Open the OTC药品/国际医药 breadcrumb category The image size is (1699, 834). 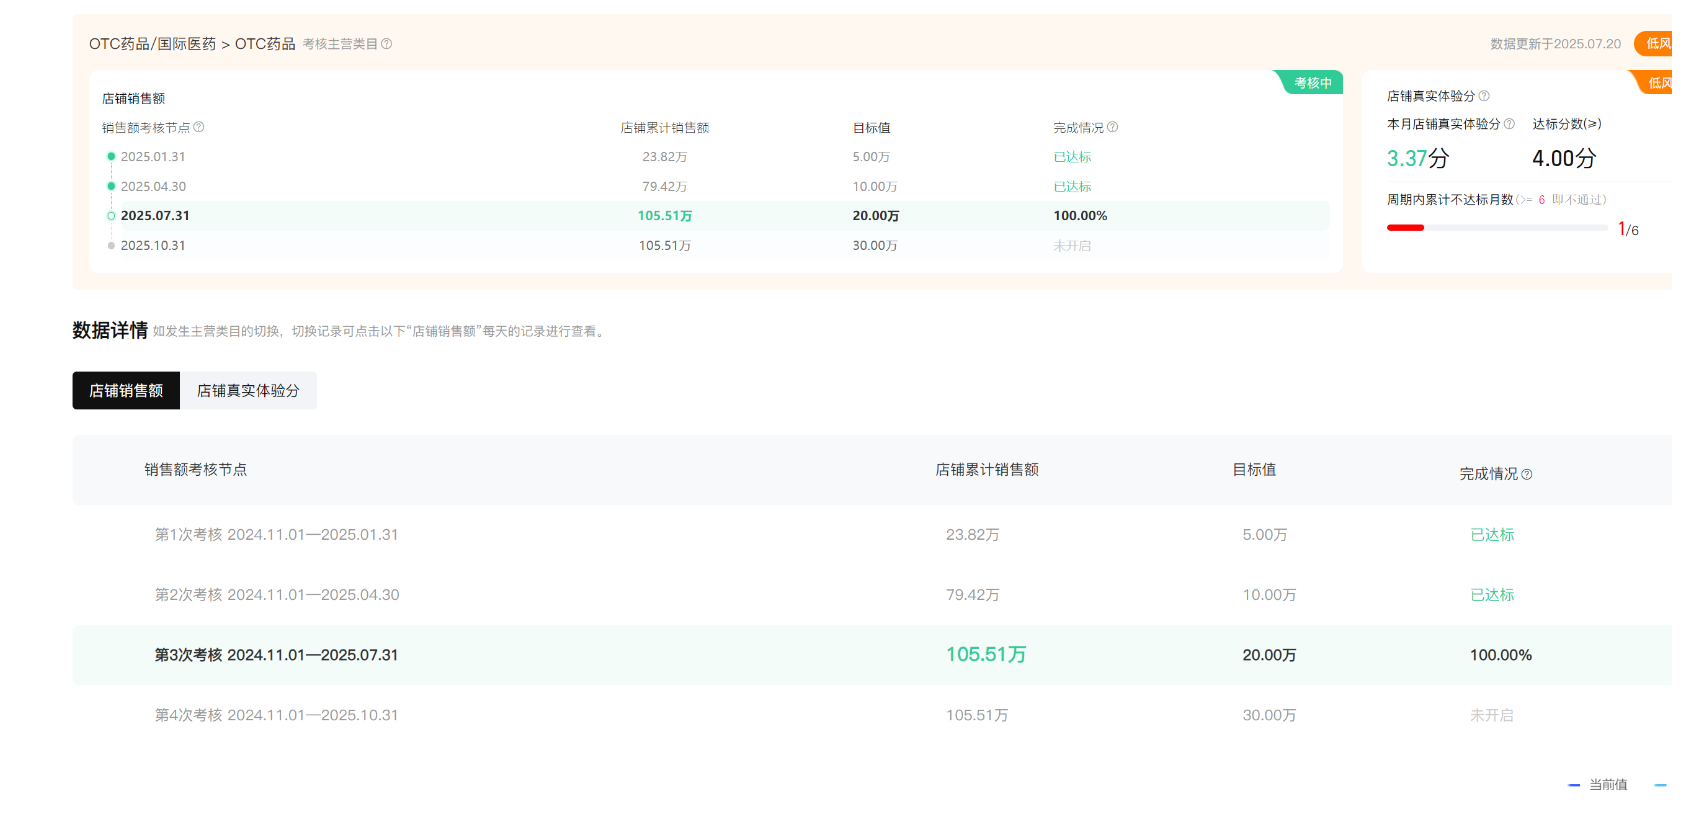[x=152, y=44]
